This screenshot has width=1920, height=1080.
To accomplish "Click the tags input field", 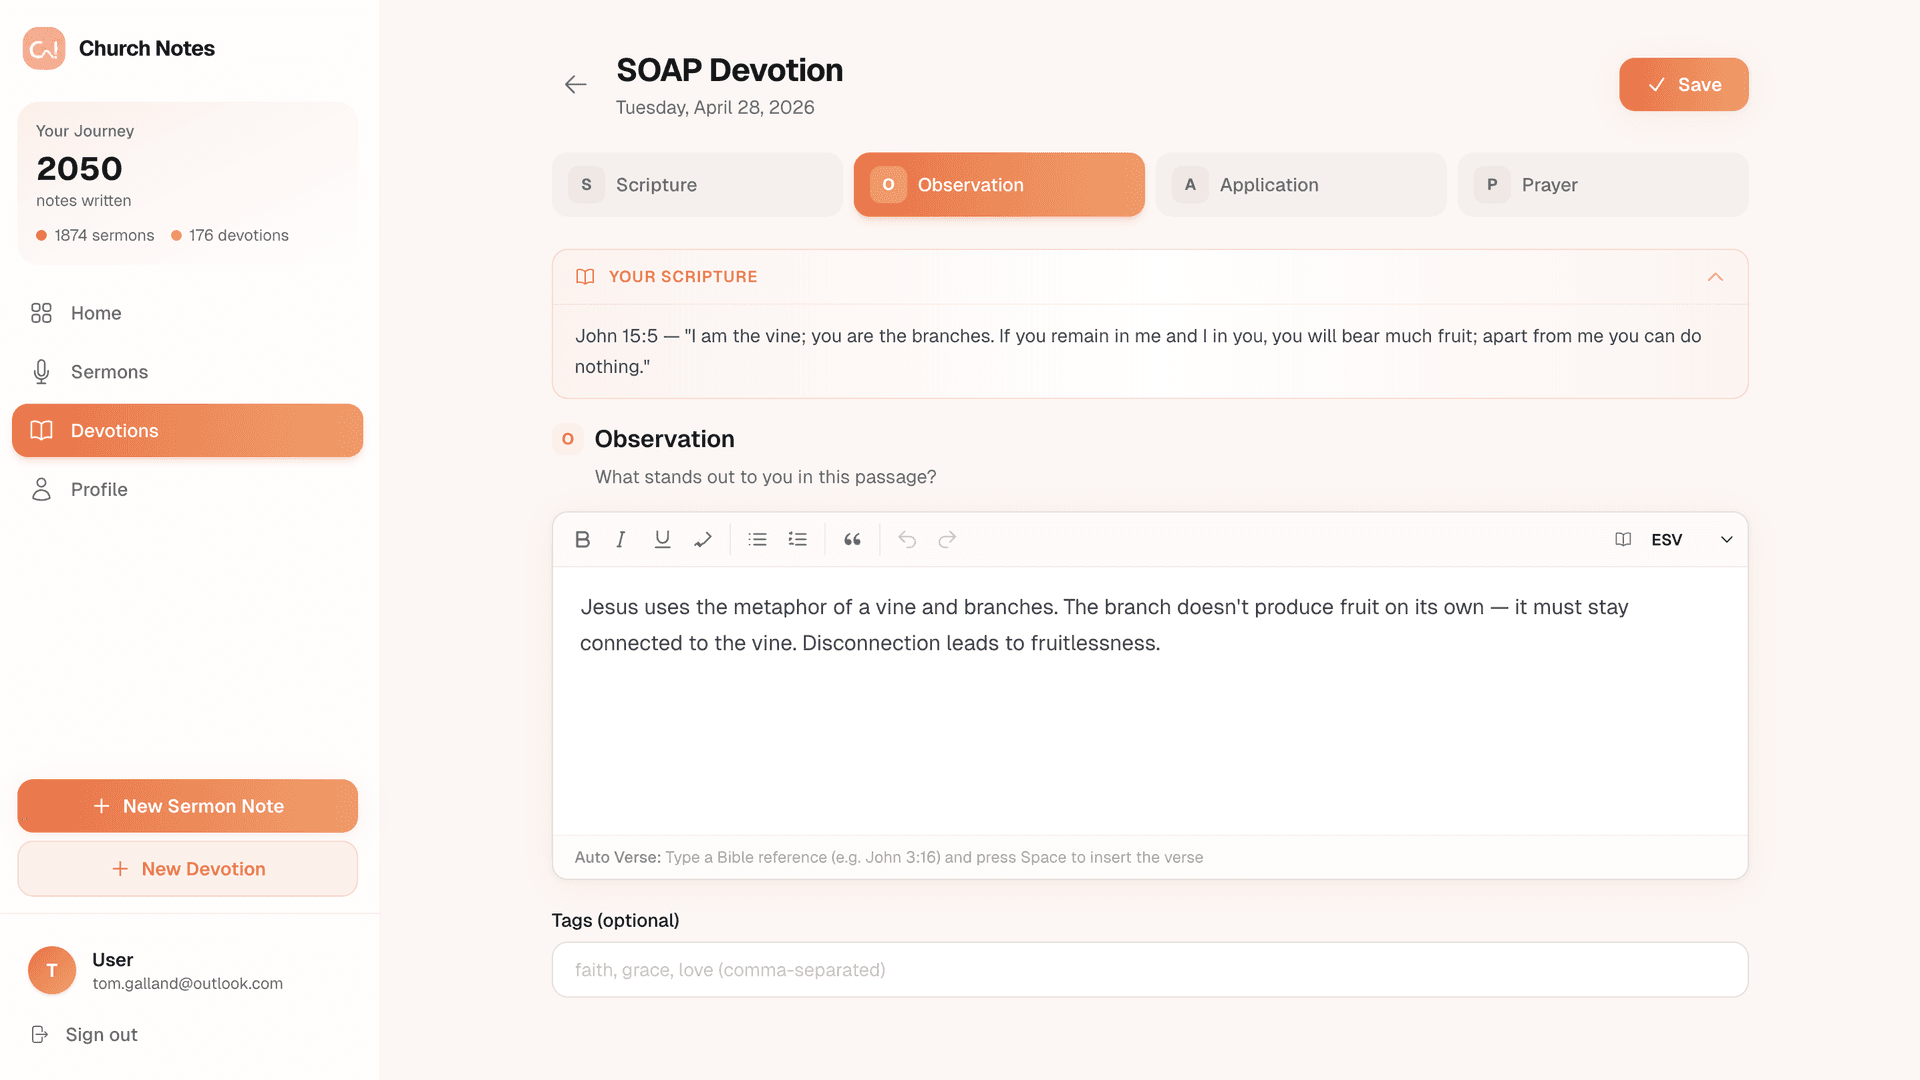I will coord(1150,969).
